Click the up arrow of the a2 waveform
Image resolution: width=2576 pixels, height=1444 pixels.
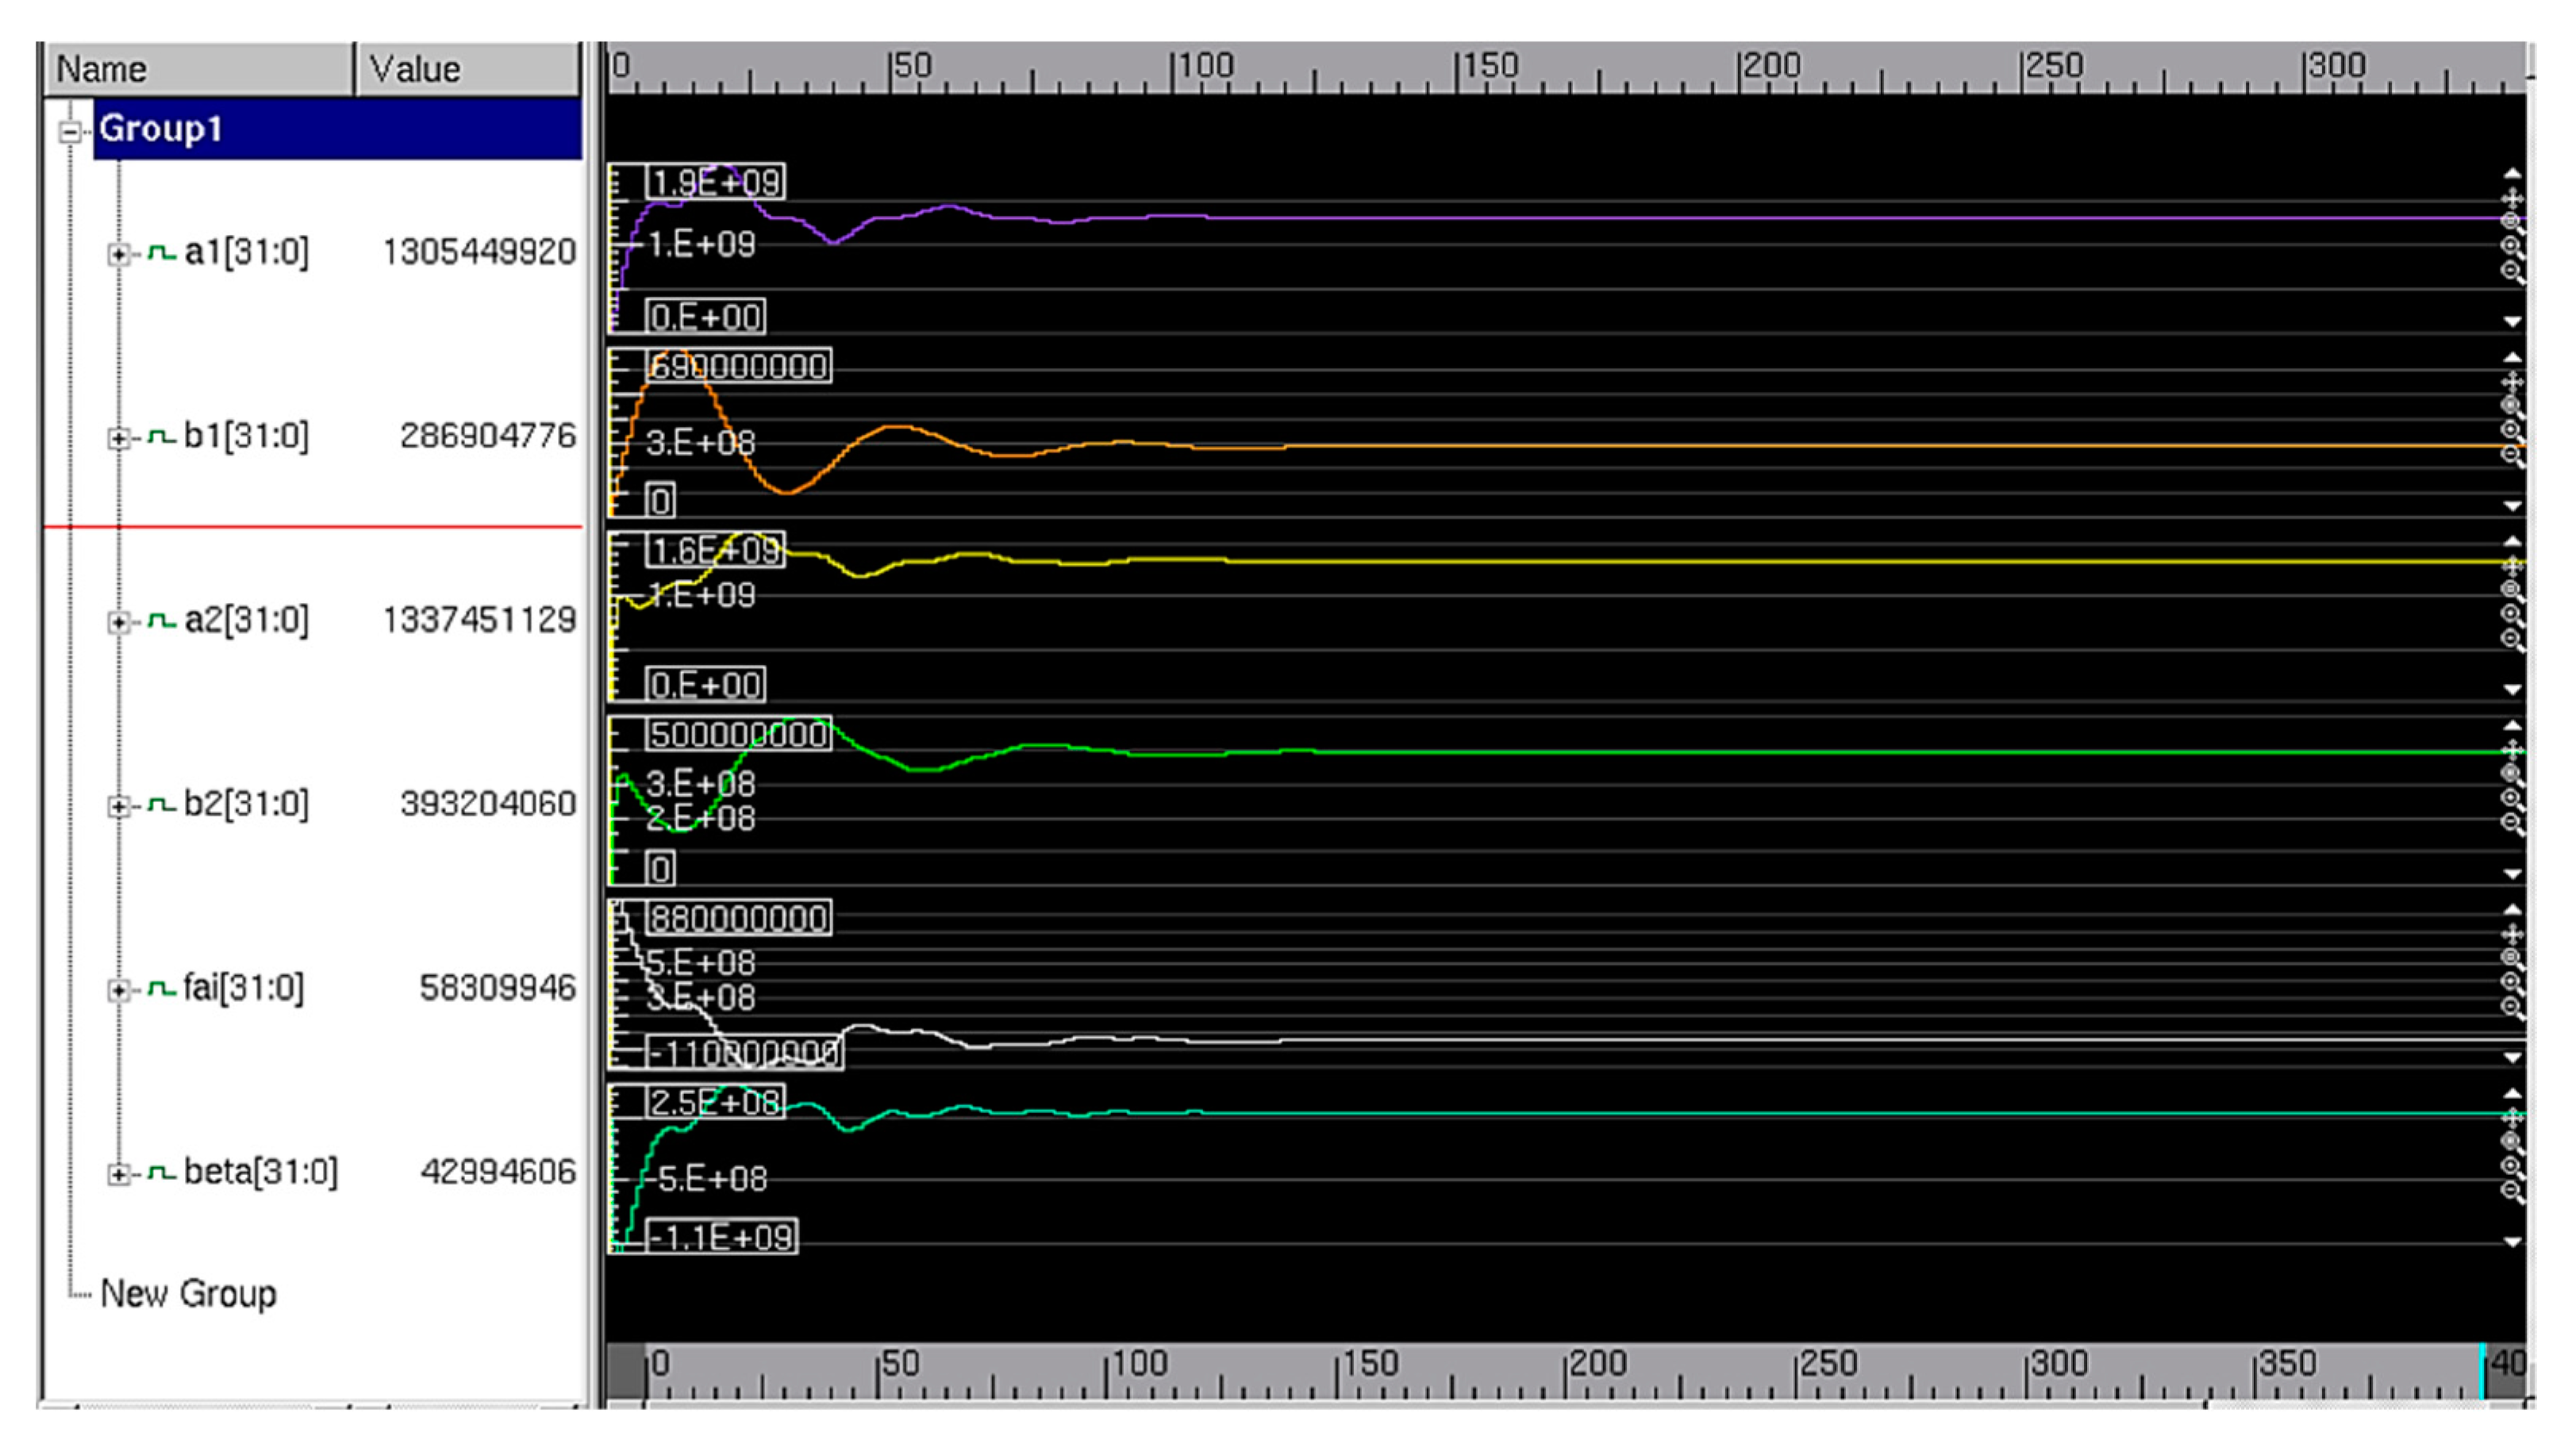click(2512, 542)
